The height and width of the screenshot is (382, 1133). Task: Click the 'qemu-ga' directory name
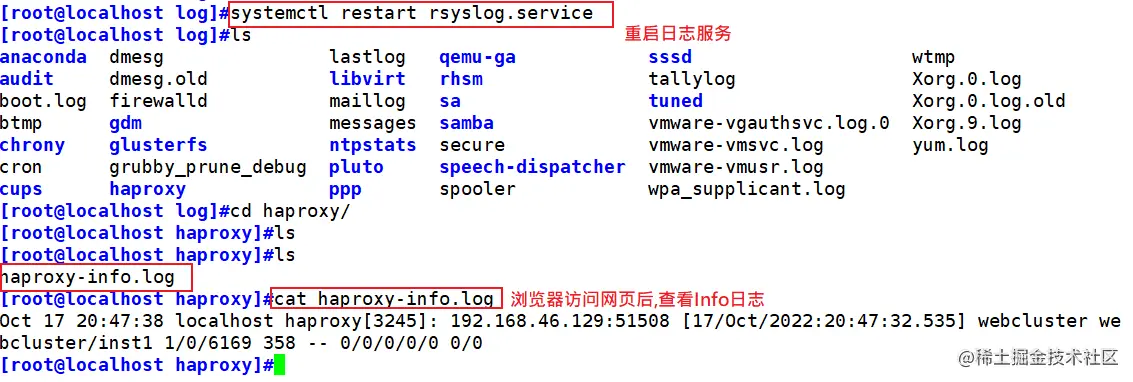(x=478, y=57)
